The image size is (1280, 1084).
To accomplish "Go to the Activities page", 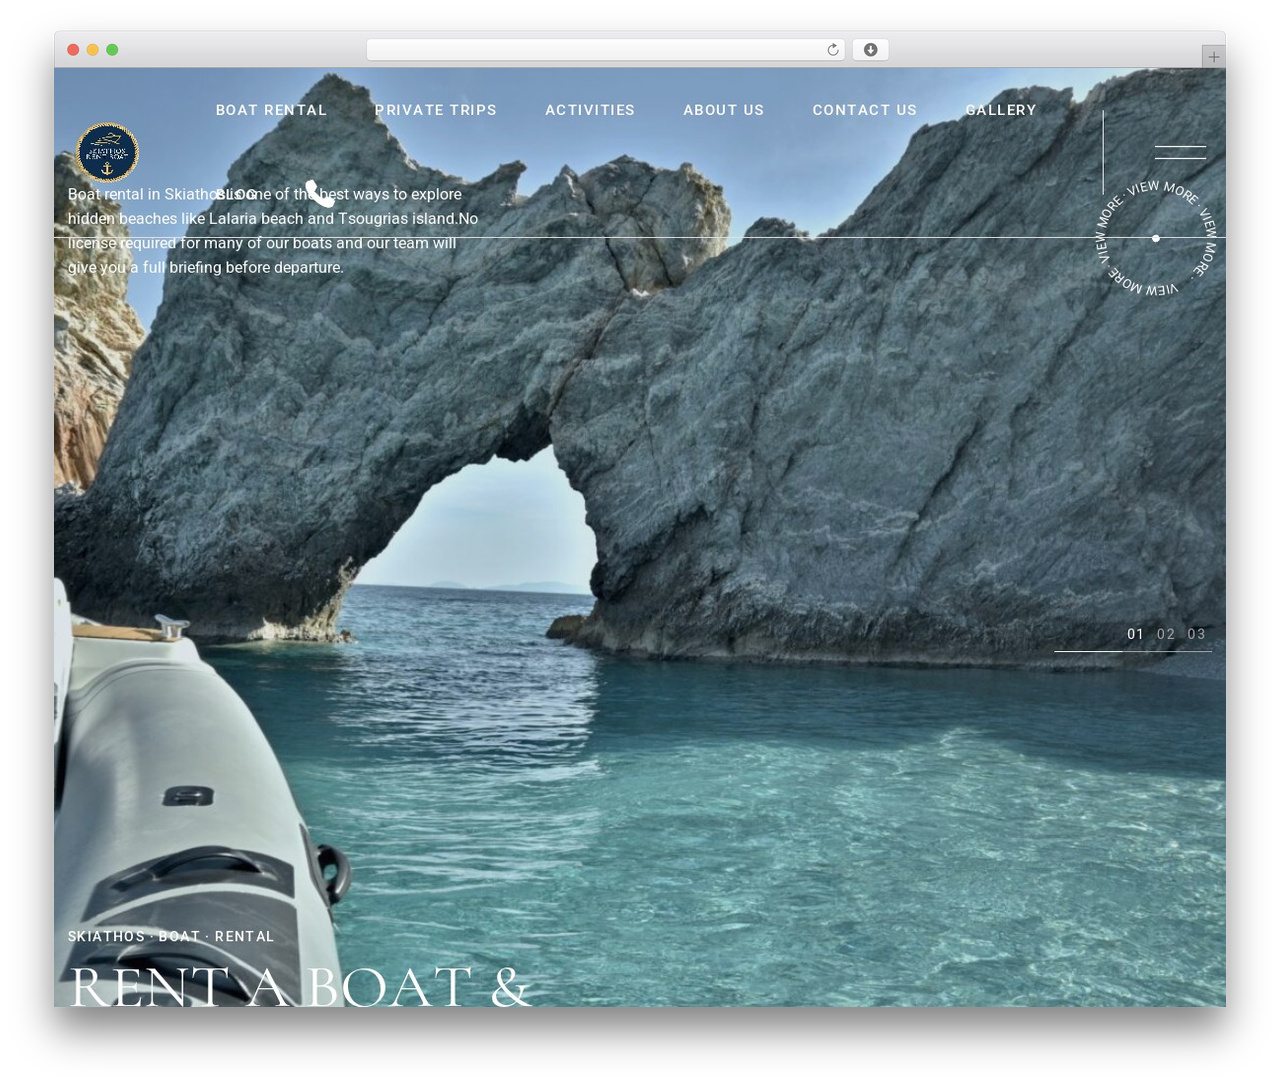I will pyautogui.click(x=590, y=110).
